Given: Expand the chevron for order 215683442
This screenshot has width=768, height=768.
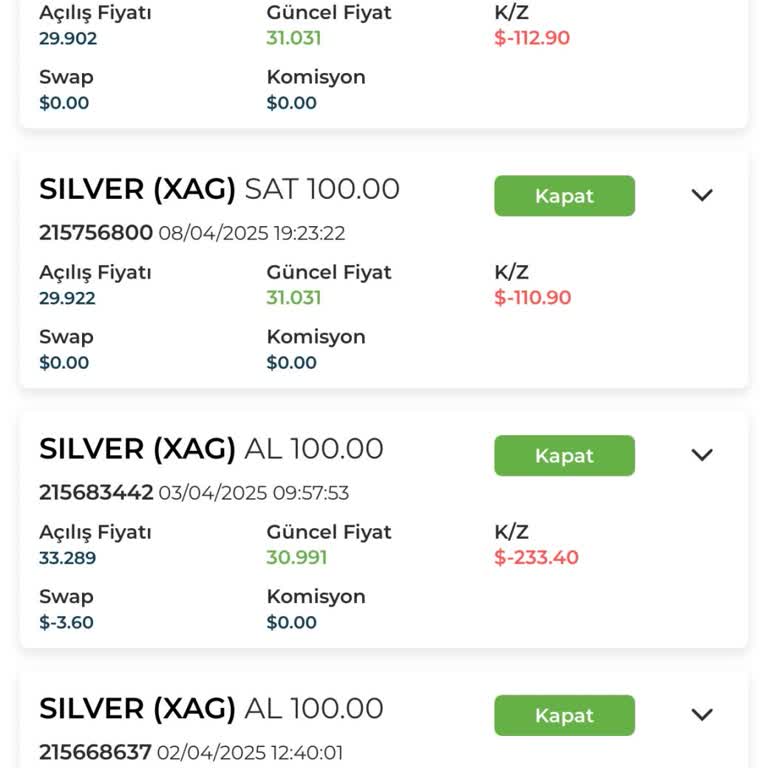Looking at the screenshot, I should click(702, 455).
